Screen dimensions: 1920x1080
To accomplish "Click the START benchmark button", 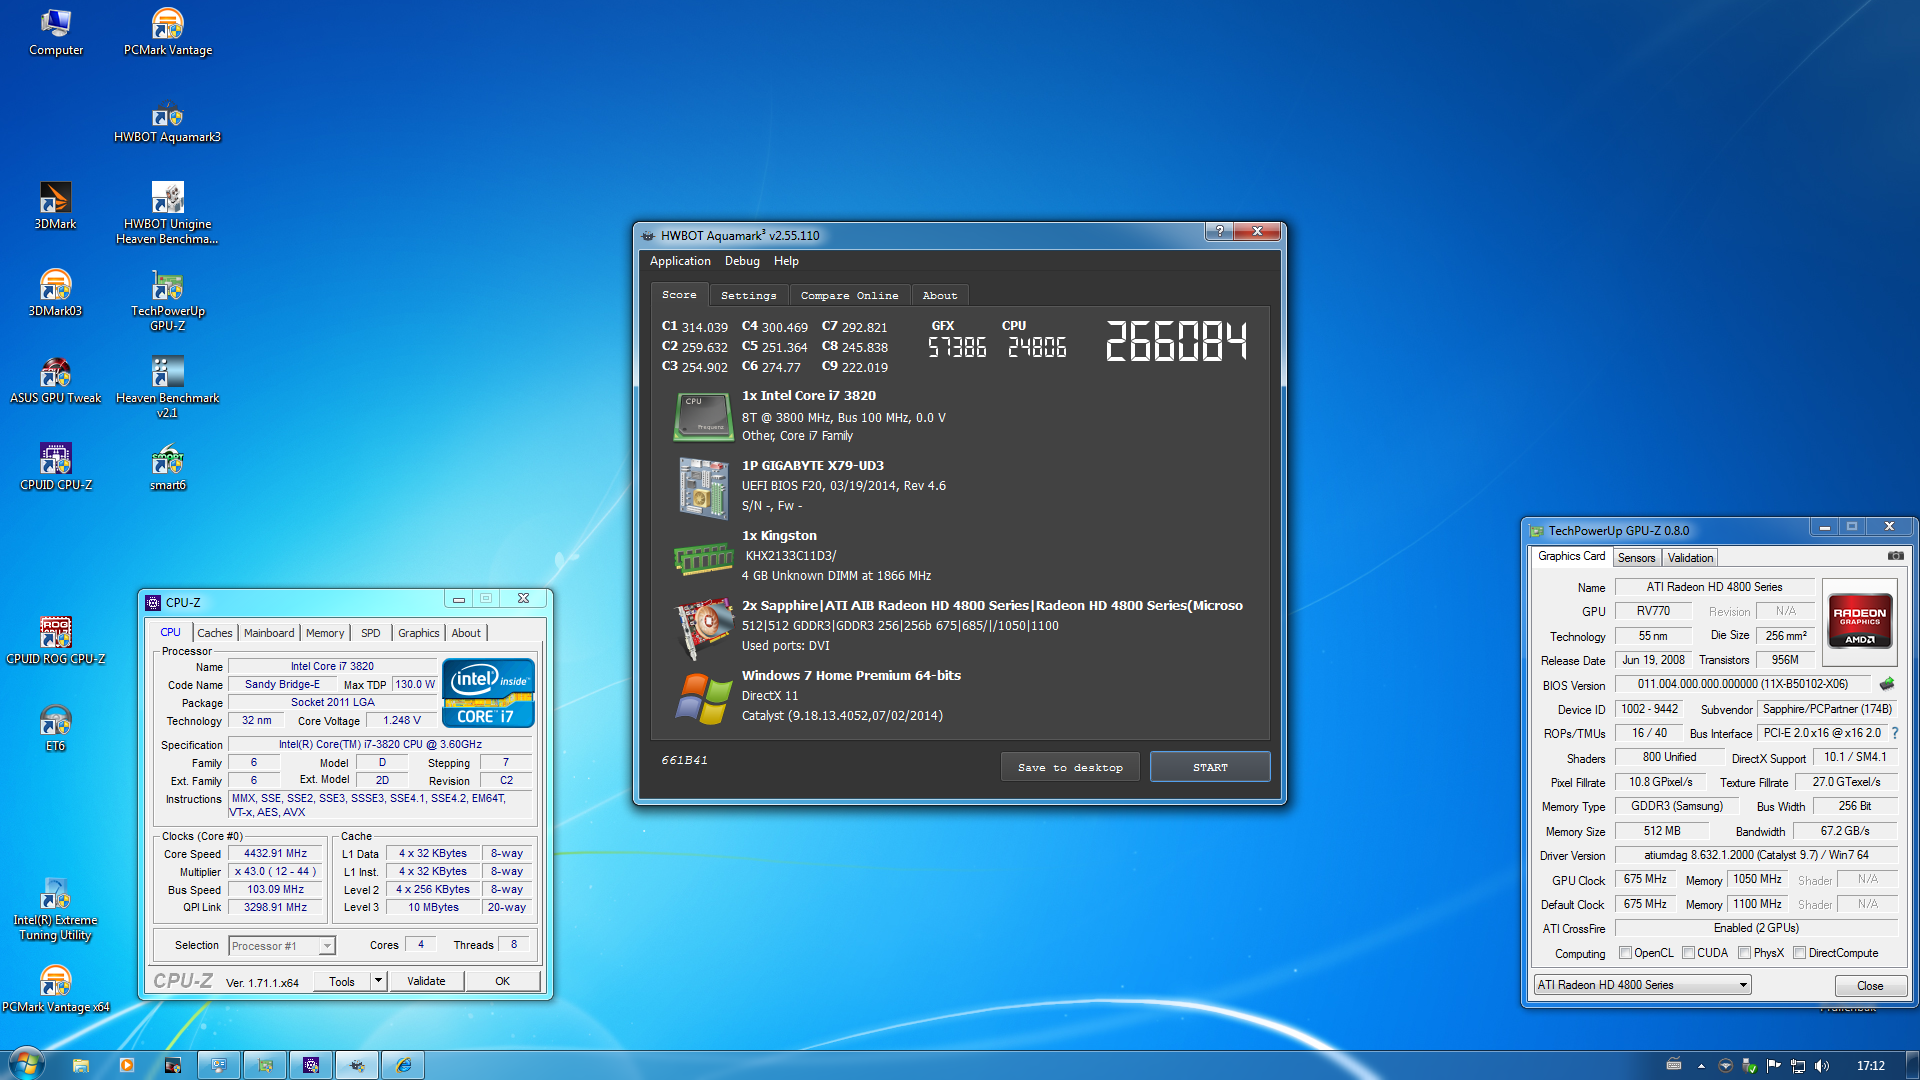I will pyautogui.click(x=1210, y=767).
